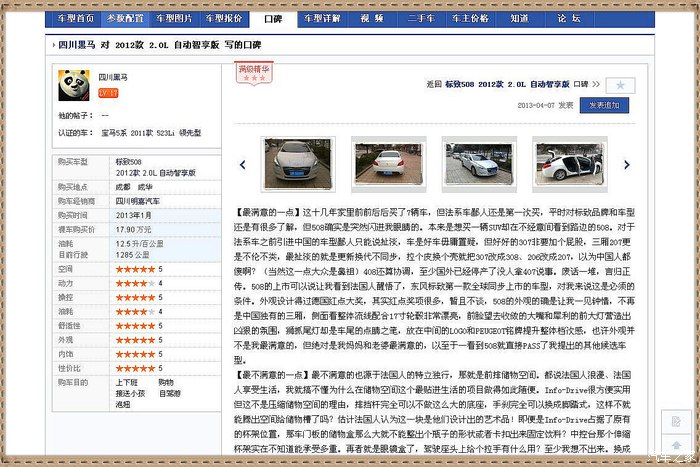Click the 空间 five-star rating
The width and height of the screenshot is (700, 467).
[134, 269]
